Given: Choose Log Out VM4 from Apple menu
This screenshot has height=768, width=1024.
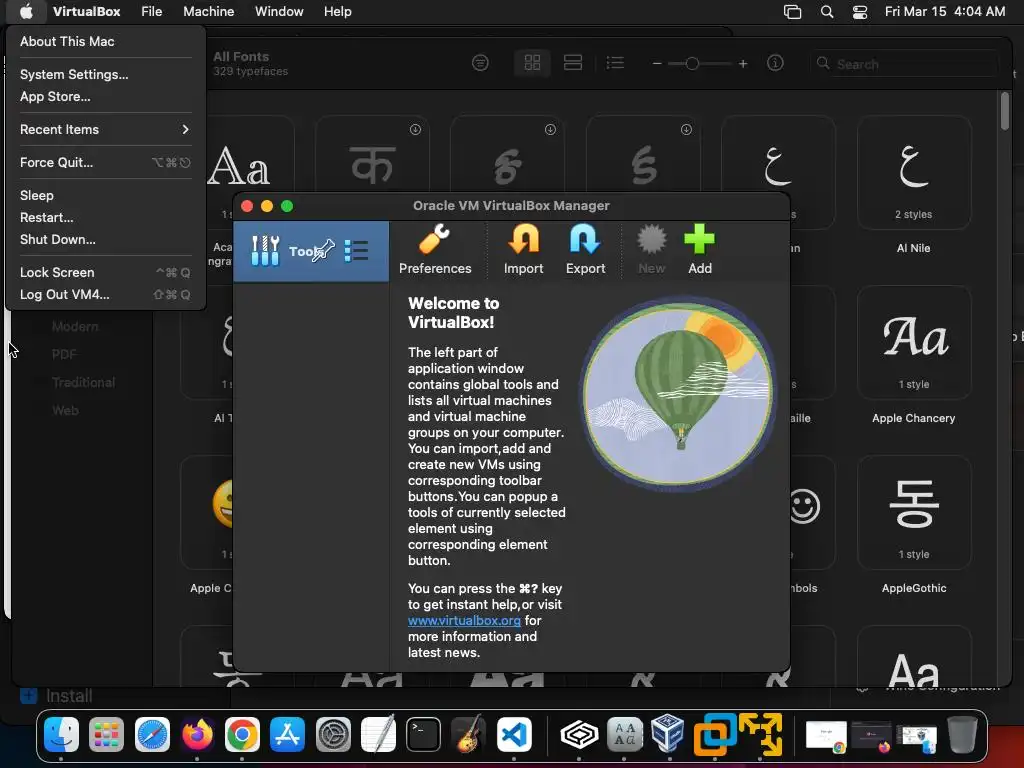Looking at the screenshot, I should click(106, 295).
